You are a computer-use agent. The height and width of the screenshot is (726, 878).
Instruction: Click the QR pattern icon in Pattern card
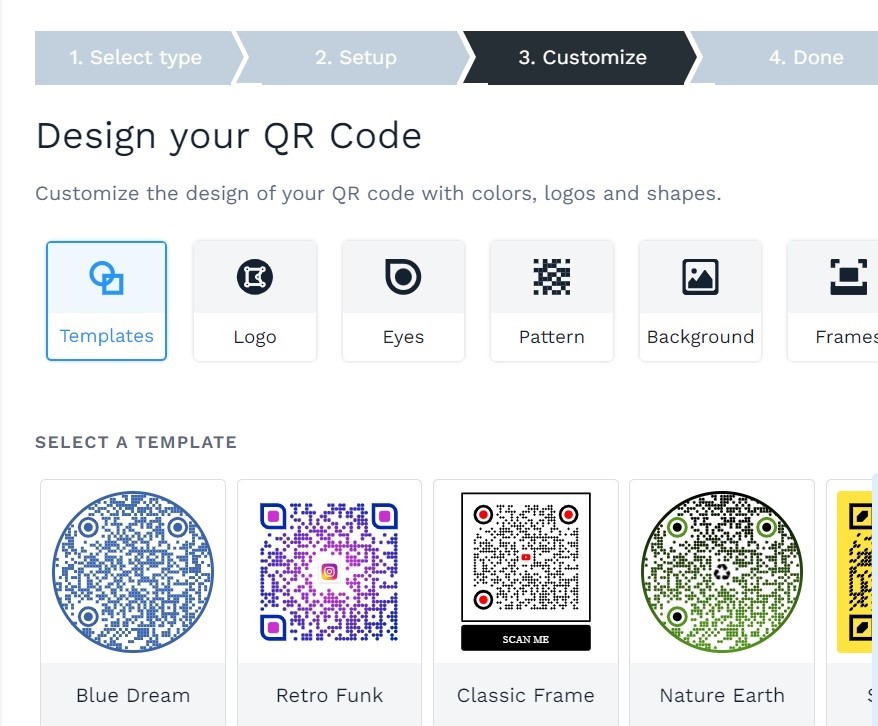(551, 277)
